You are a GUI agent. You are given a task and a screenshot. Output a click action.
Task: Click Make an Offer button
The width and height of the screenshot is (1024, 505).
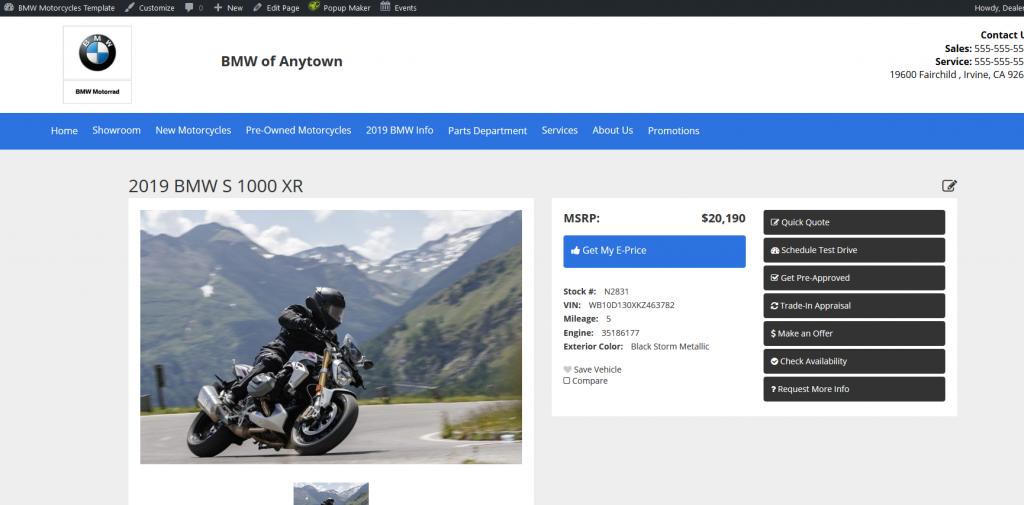coord(854,333)
